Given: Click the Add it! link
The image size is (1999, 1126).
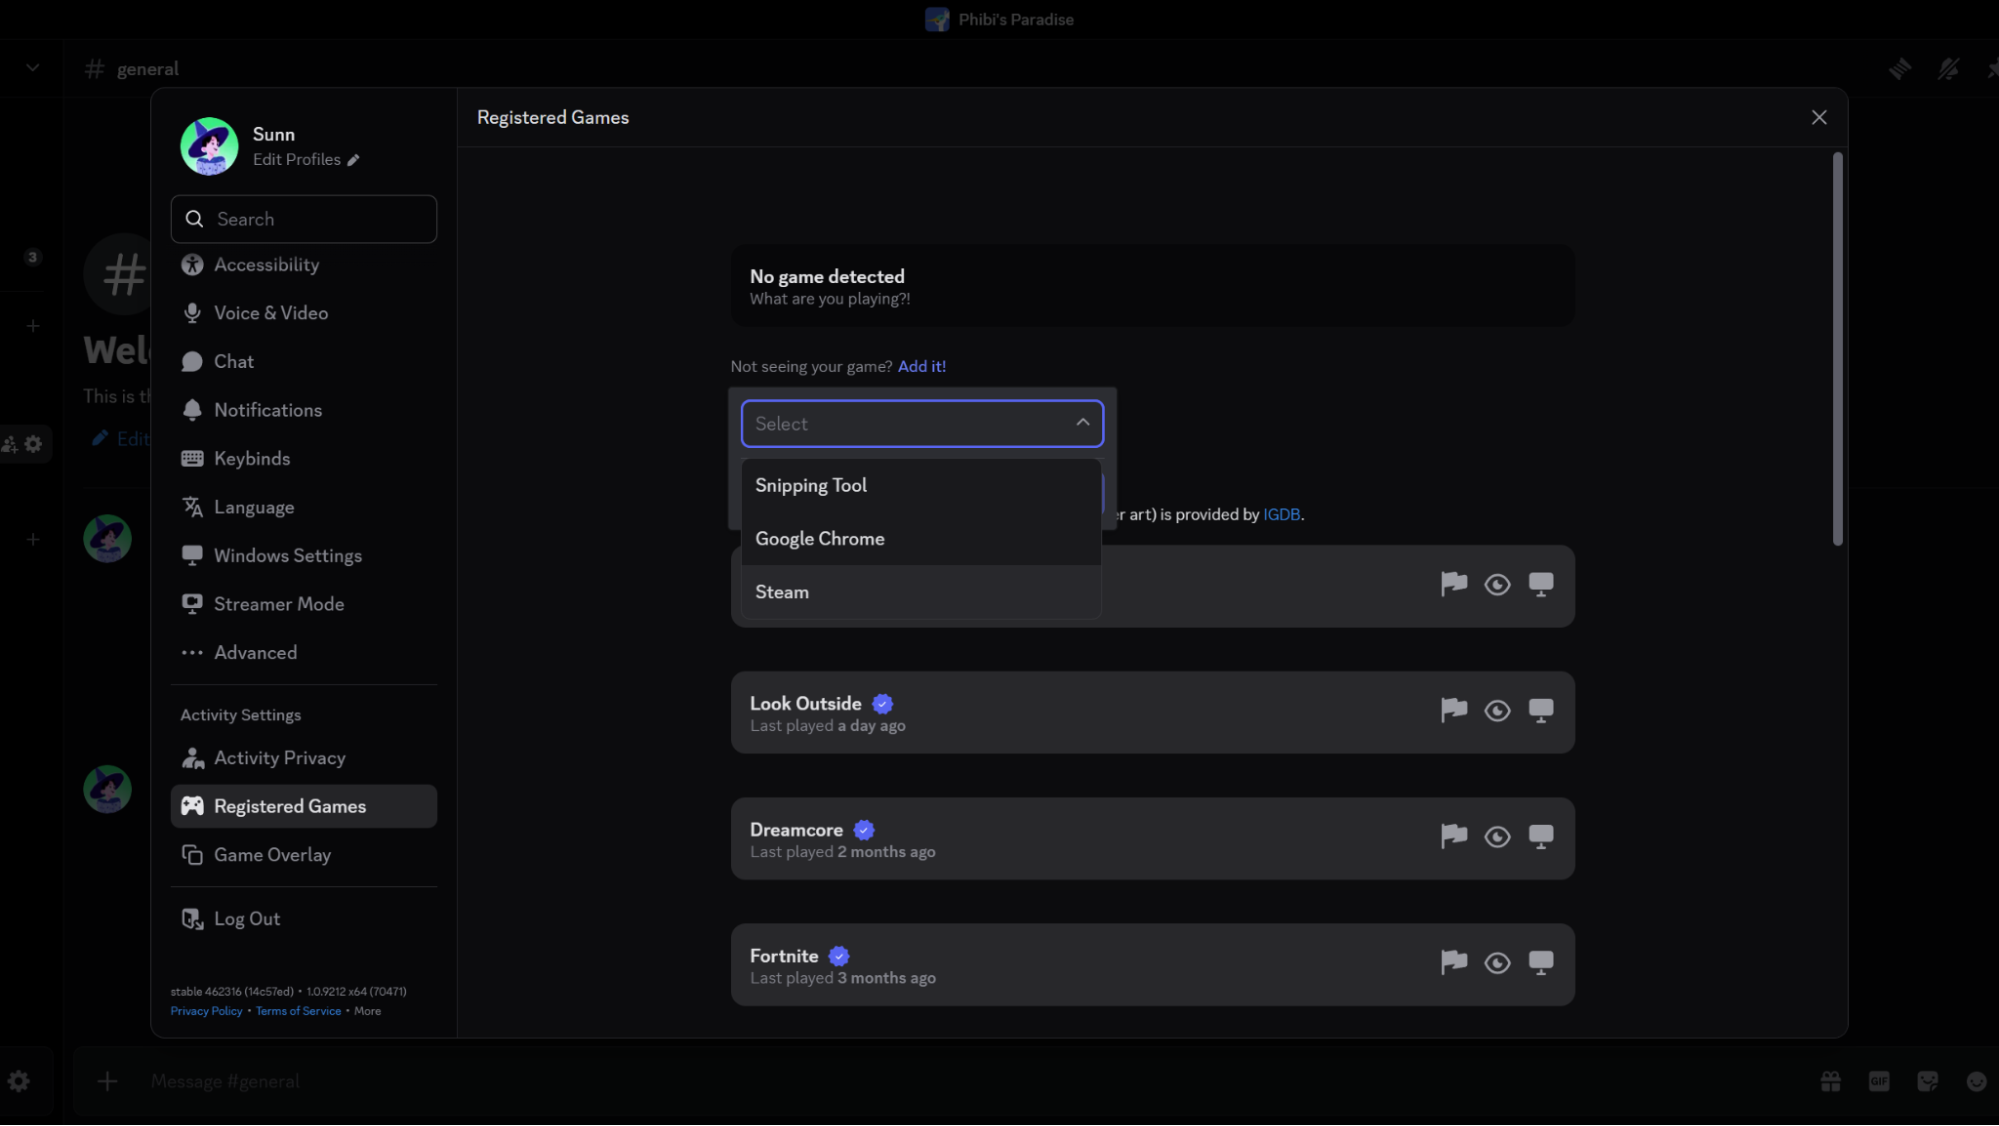Looking at the screenshot, I should [922, 366].
